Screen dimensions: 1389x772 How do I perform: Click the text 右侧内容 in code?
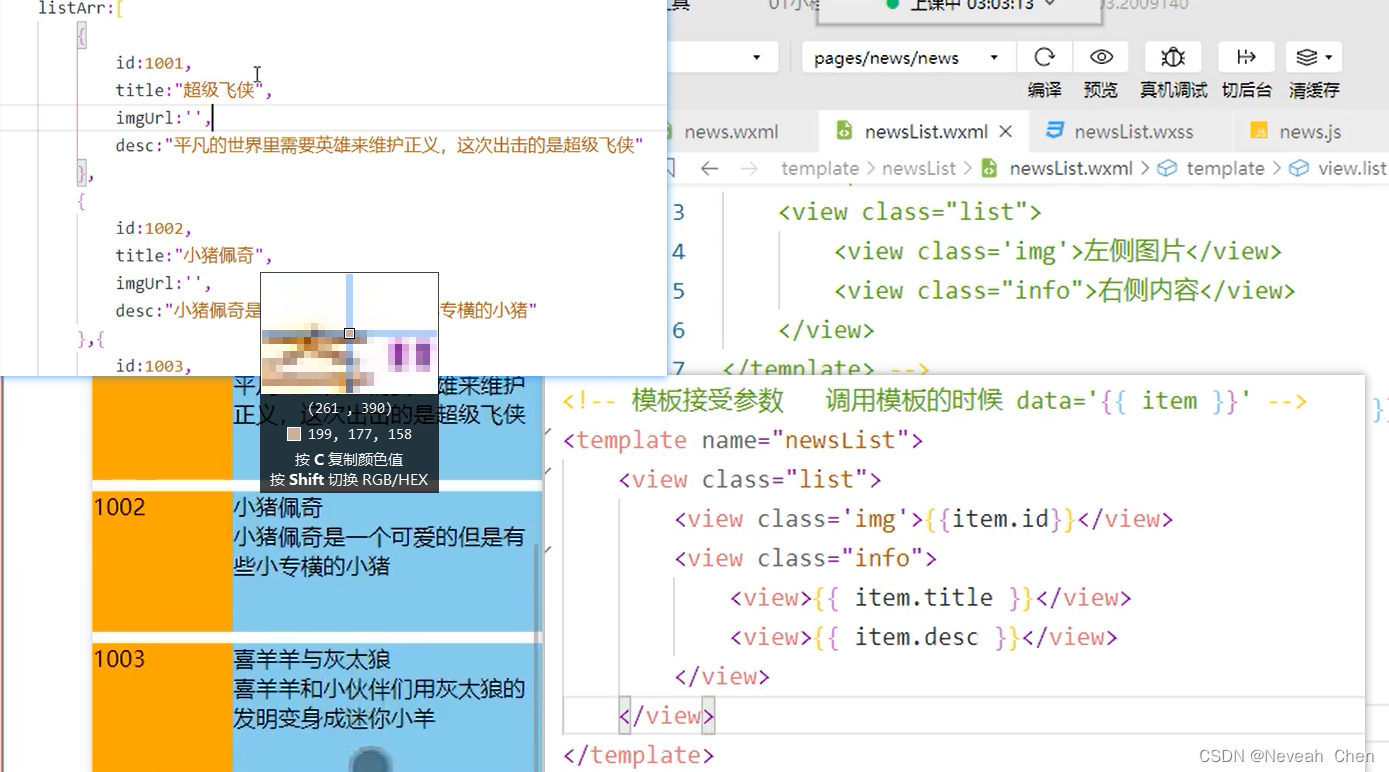coord(1148,291)
